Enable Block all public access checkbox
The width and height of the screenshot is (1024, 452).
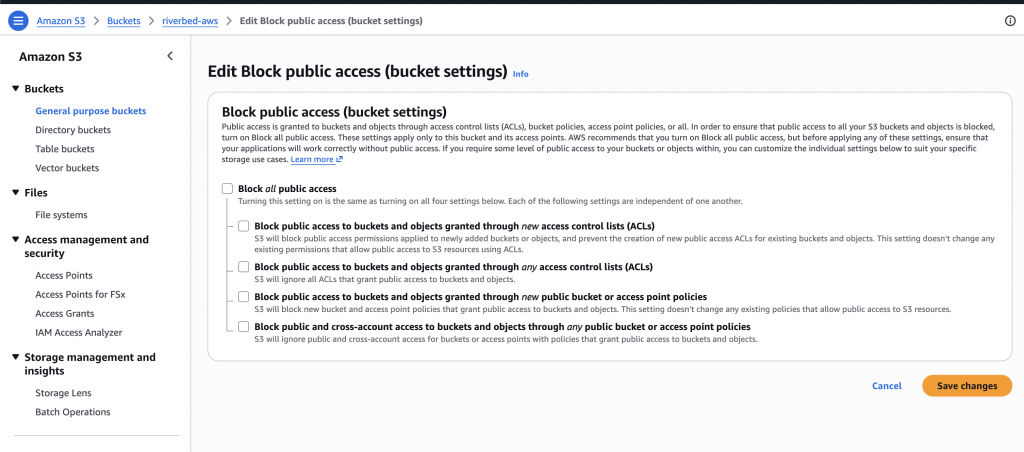pos(227,189)
